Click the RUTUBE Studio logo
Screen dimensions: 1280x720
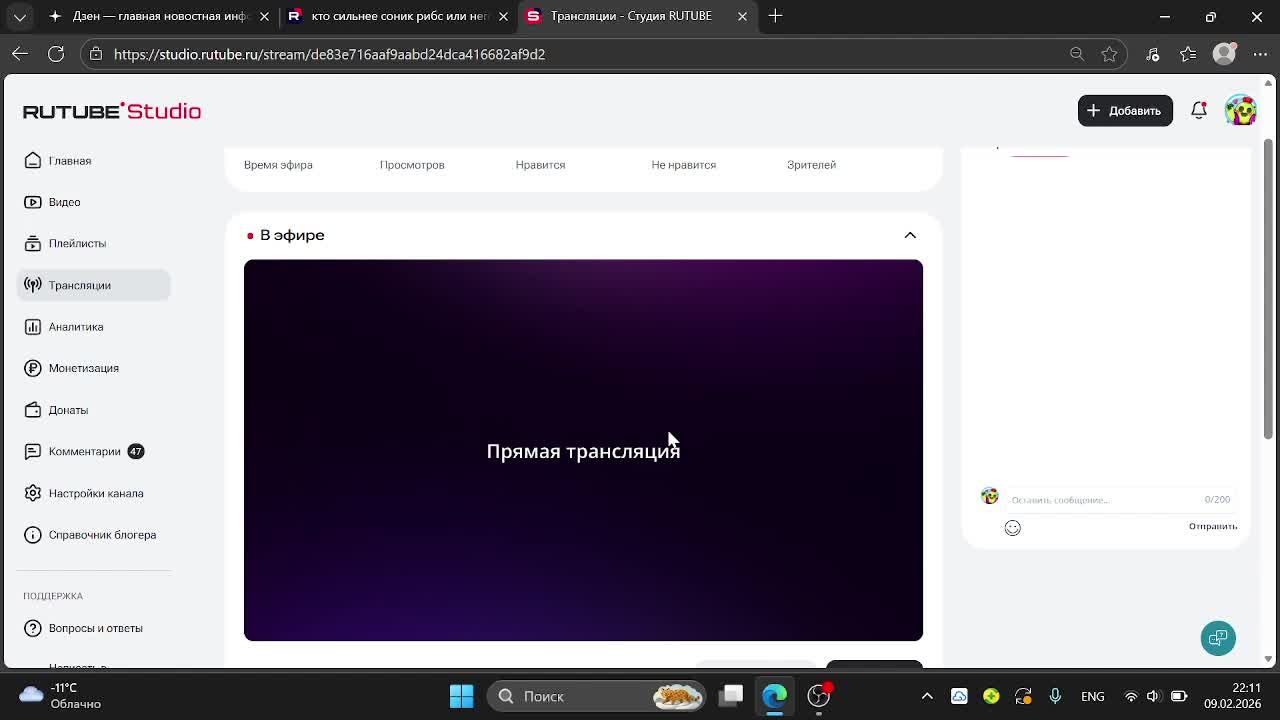pyautogui.click(x=112, y=111)
